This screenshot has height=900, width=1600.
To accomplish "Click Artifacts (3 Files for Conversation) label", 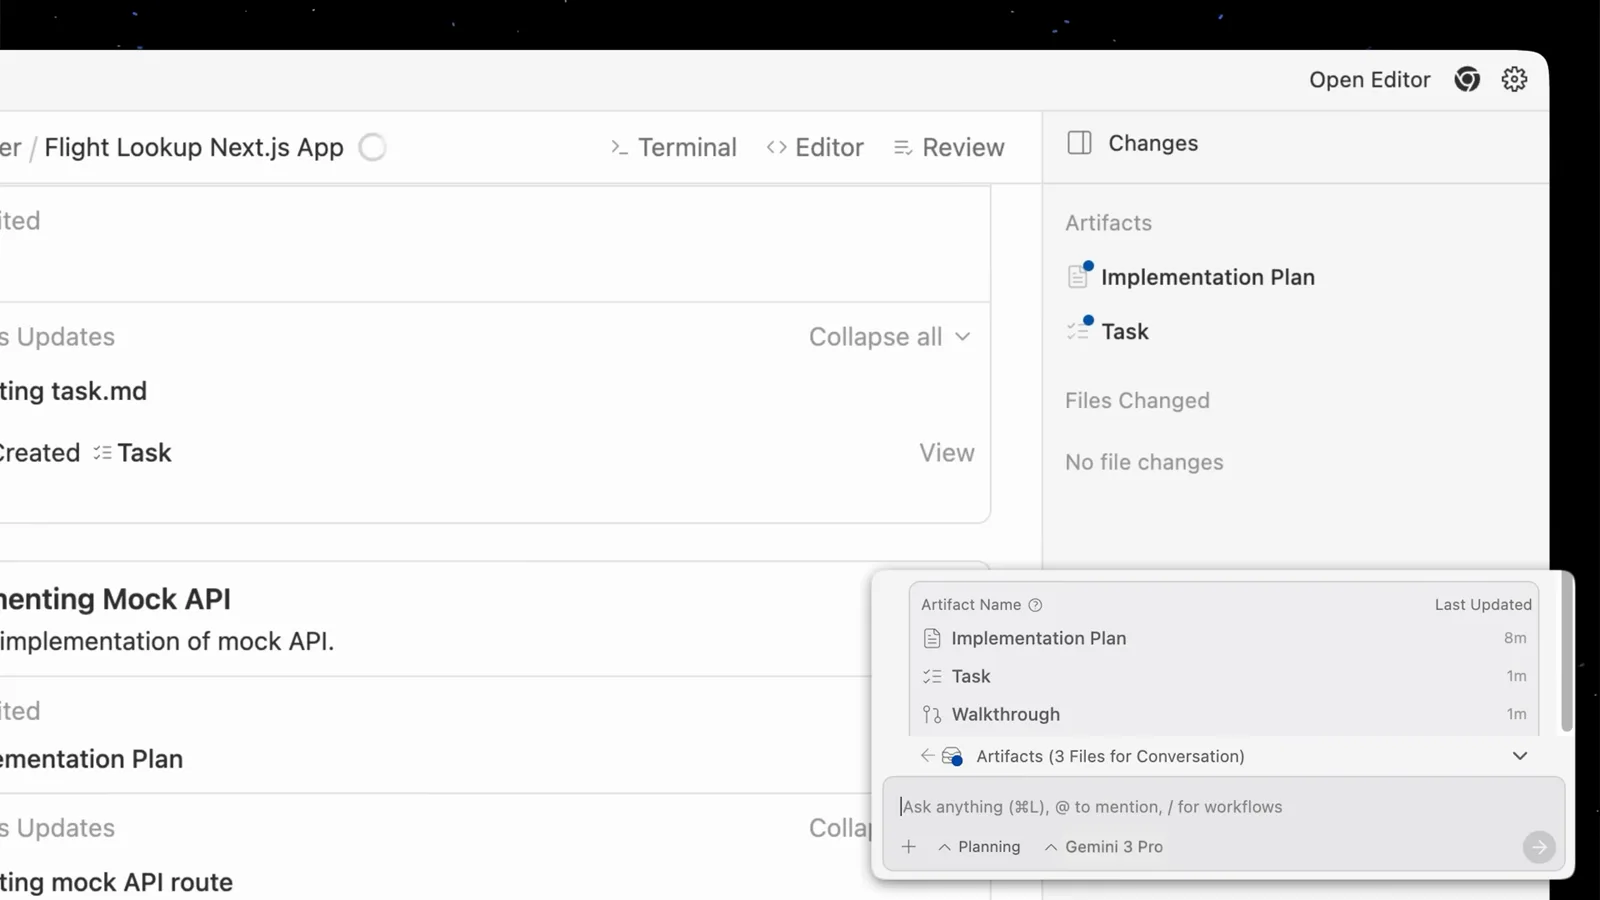I will tap(1110, 756).
